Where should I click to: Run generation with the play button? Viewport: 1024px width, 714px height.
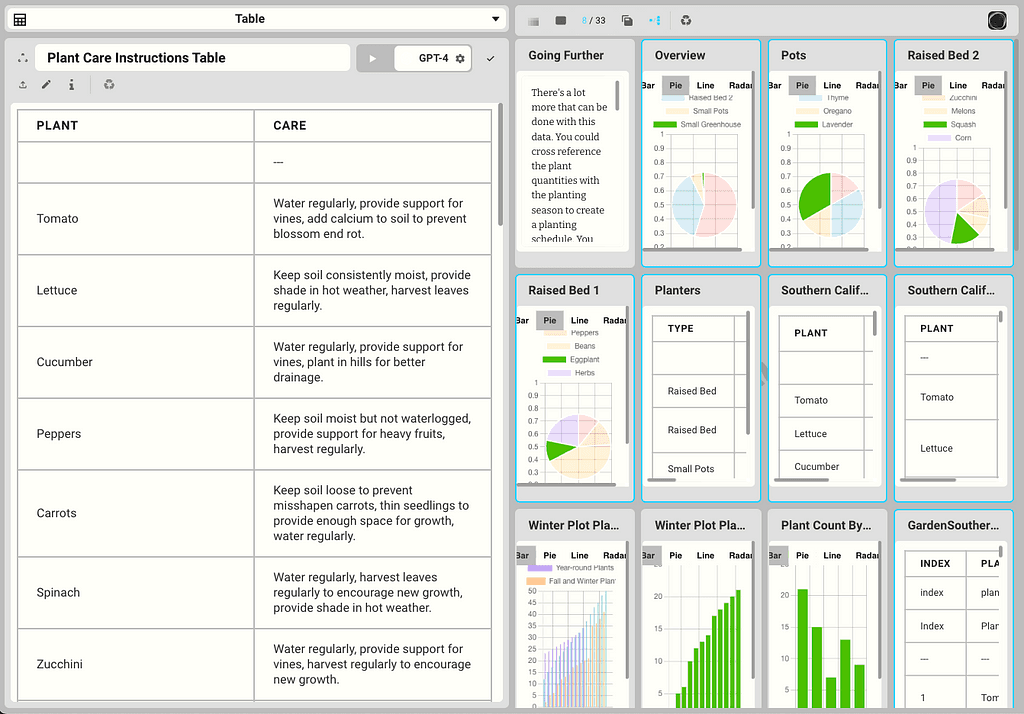[373, 58]
